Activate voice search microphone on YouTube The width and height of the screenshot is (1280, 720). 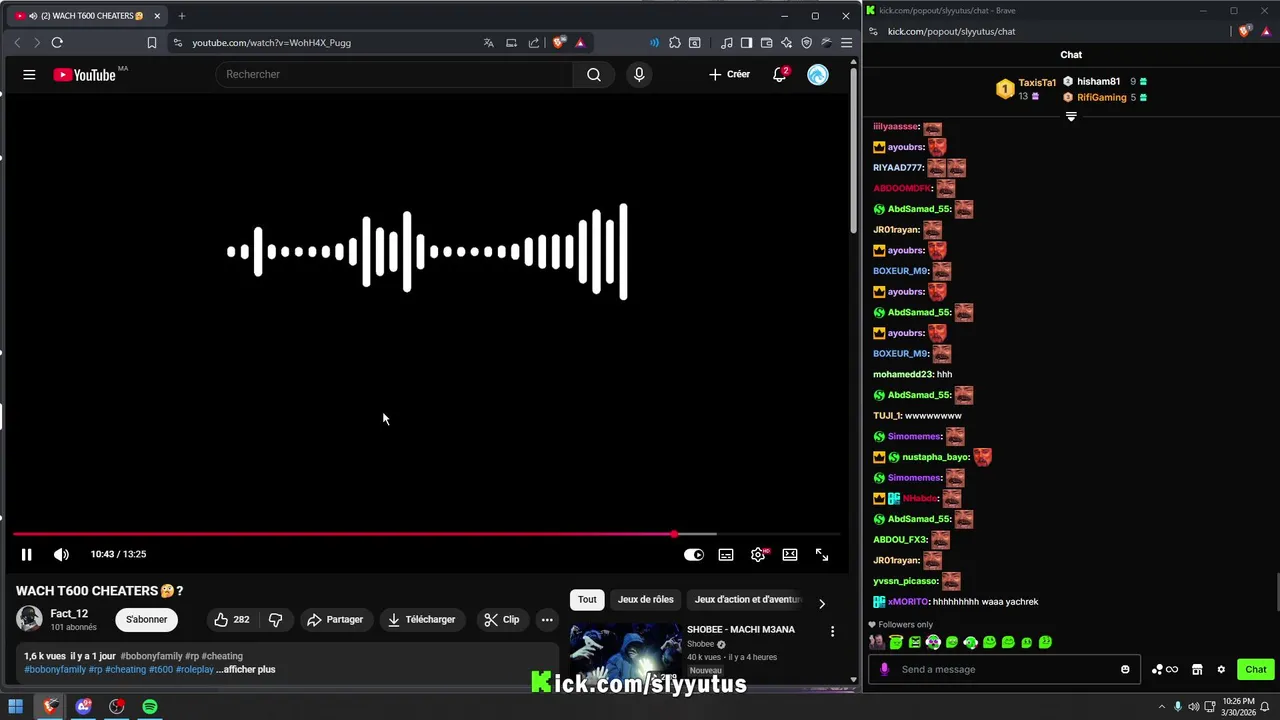click(x=639, y=75)
